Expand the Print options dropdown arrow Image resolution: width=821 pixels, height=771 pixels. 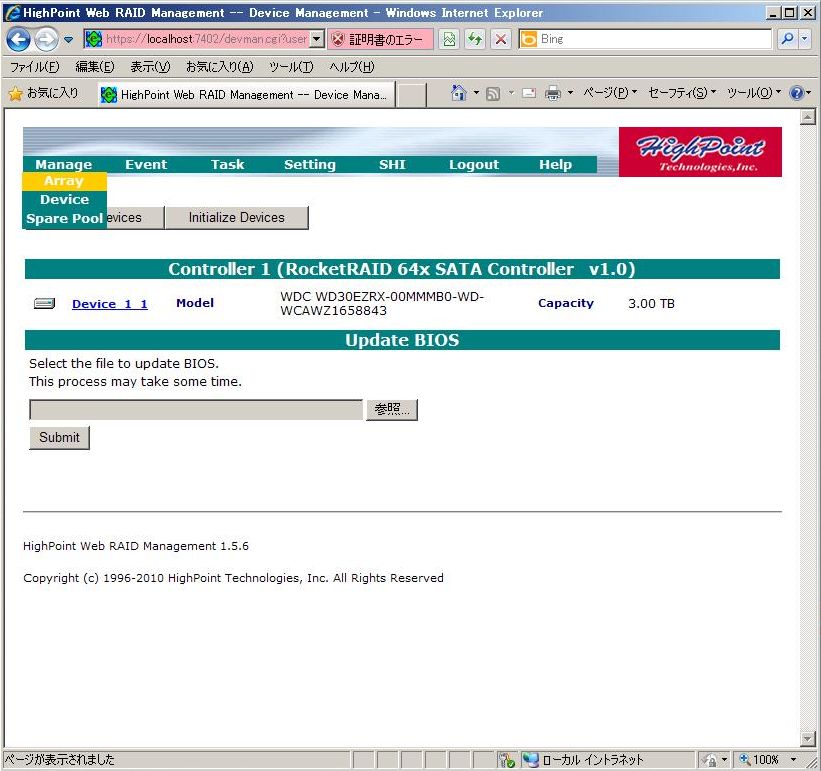[x=570, y=93]
